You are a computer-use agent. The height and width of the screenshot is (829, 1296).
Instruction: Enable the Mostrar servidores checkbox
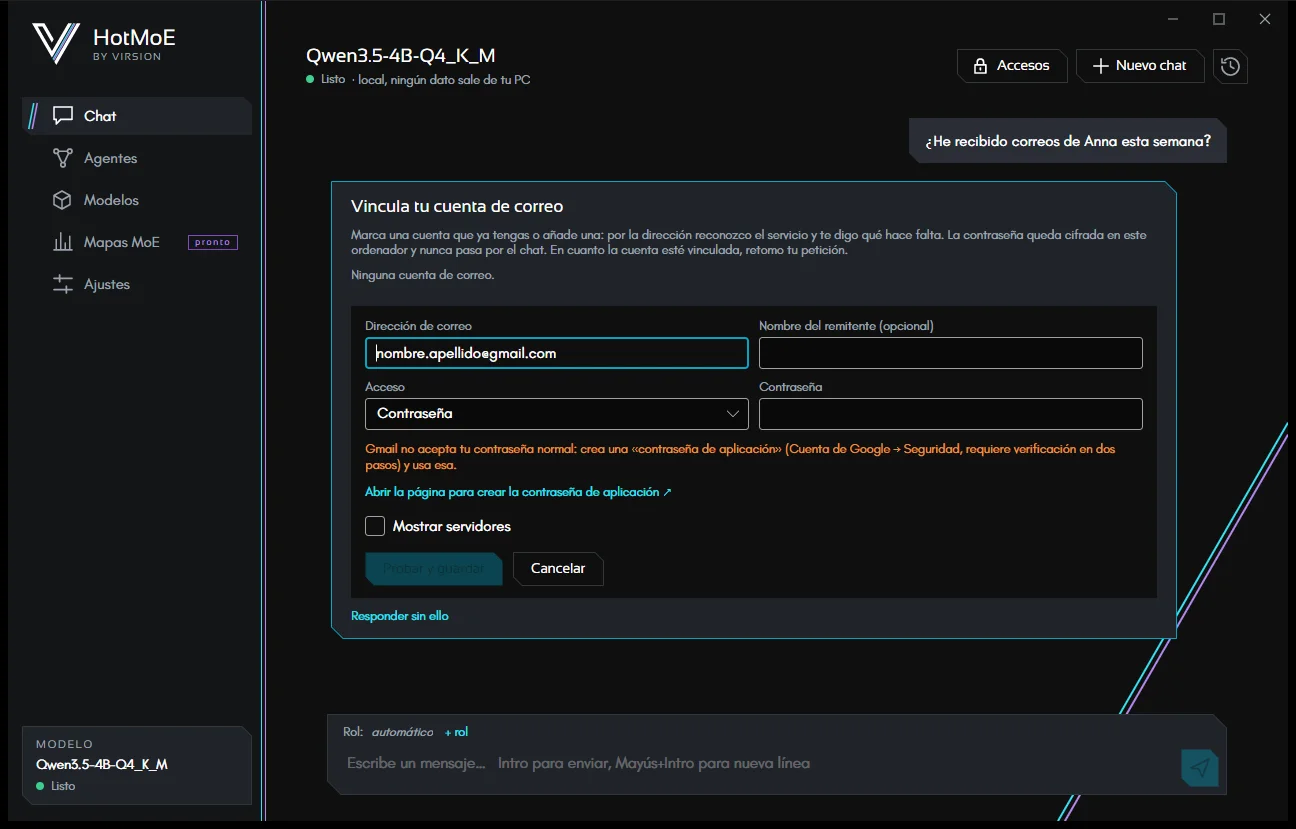point(375,526)
